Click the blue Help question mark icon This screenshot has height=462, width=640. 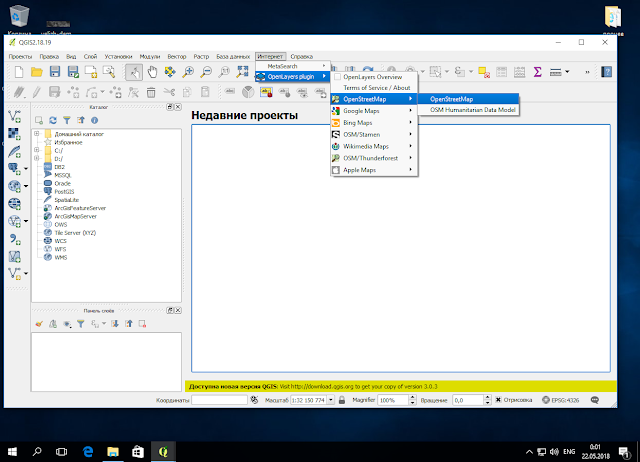coord(607,72)
